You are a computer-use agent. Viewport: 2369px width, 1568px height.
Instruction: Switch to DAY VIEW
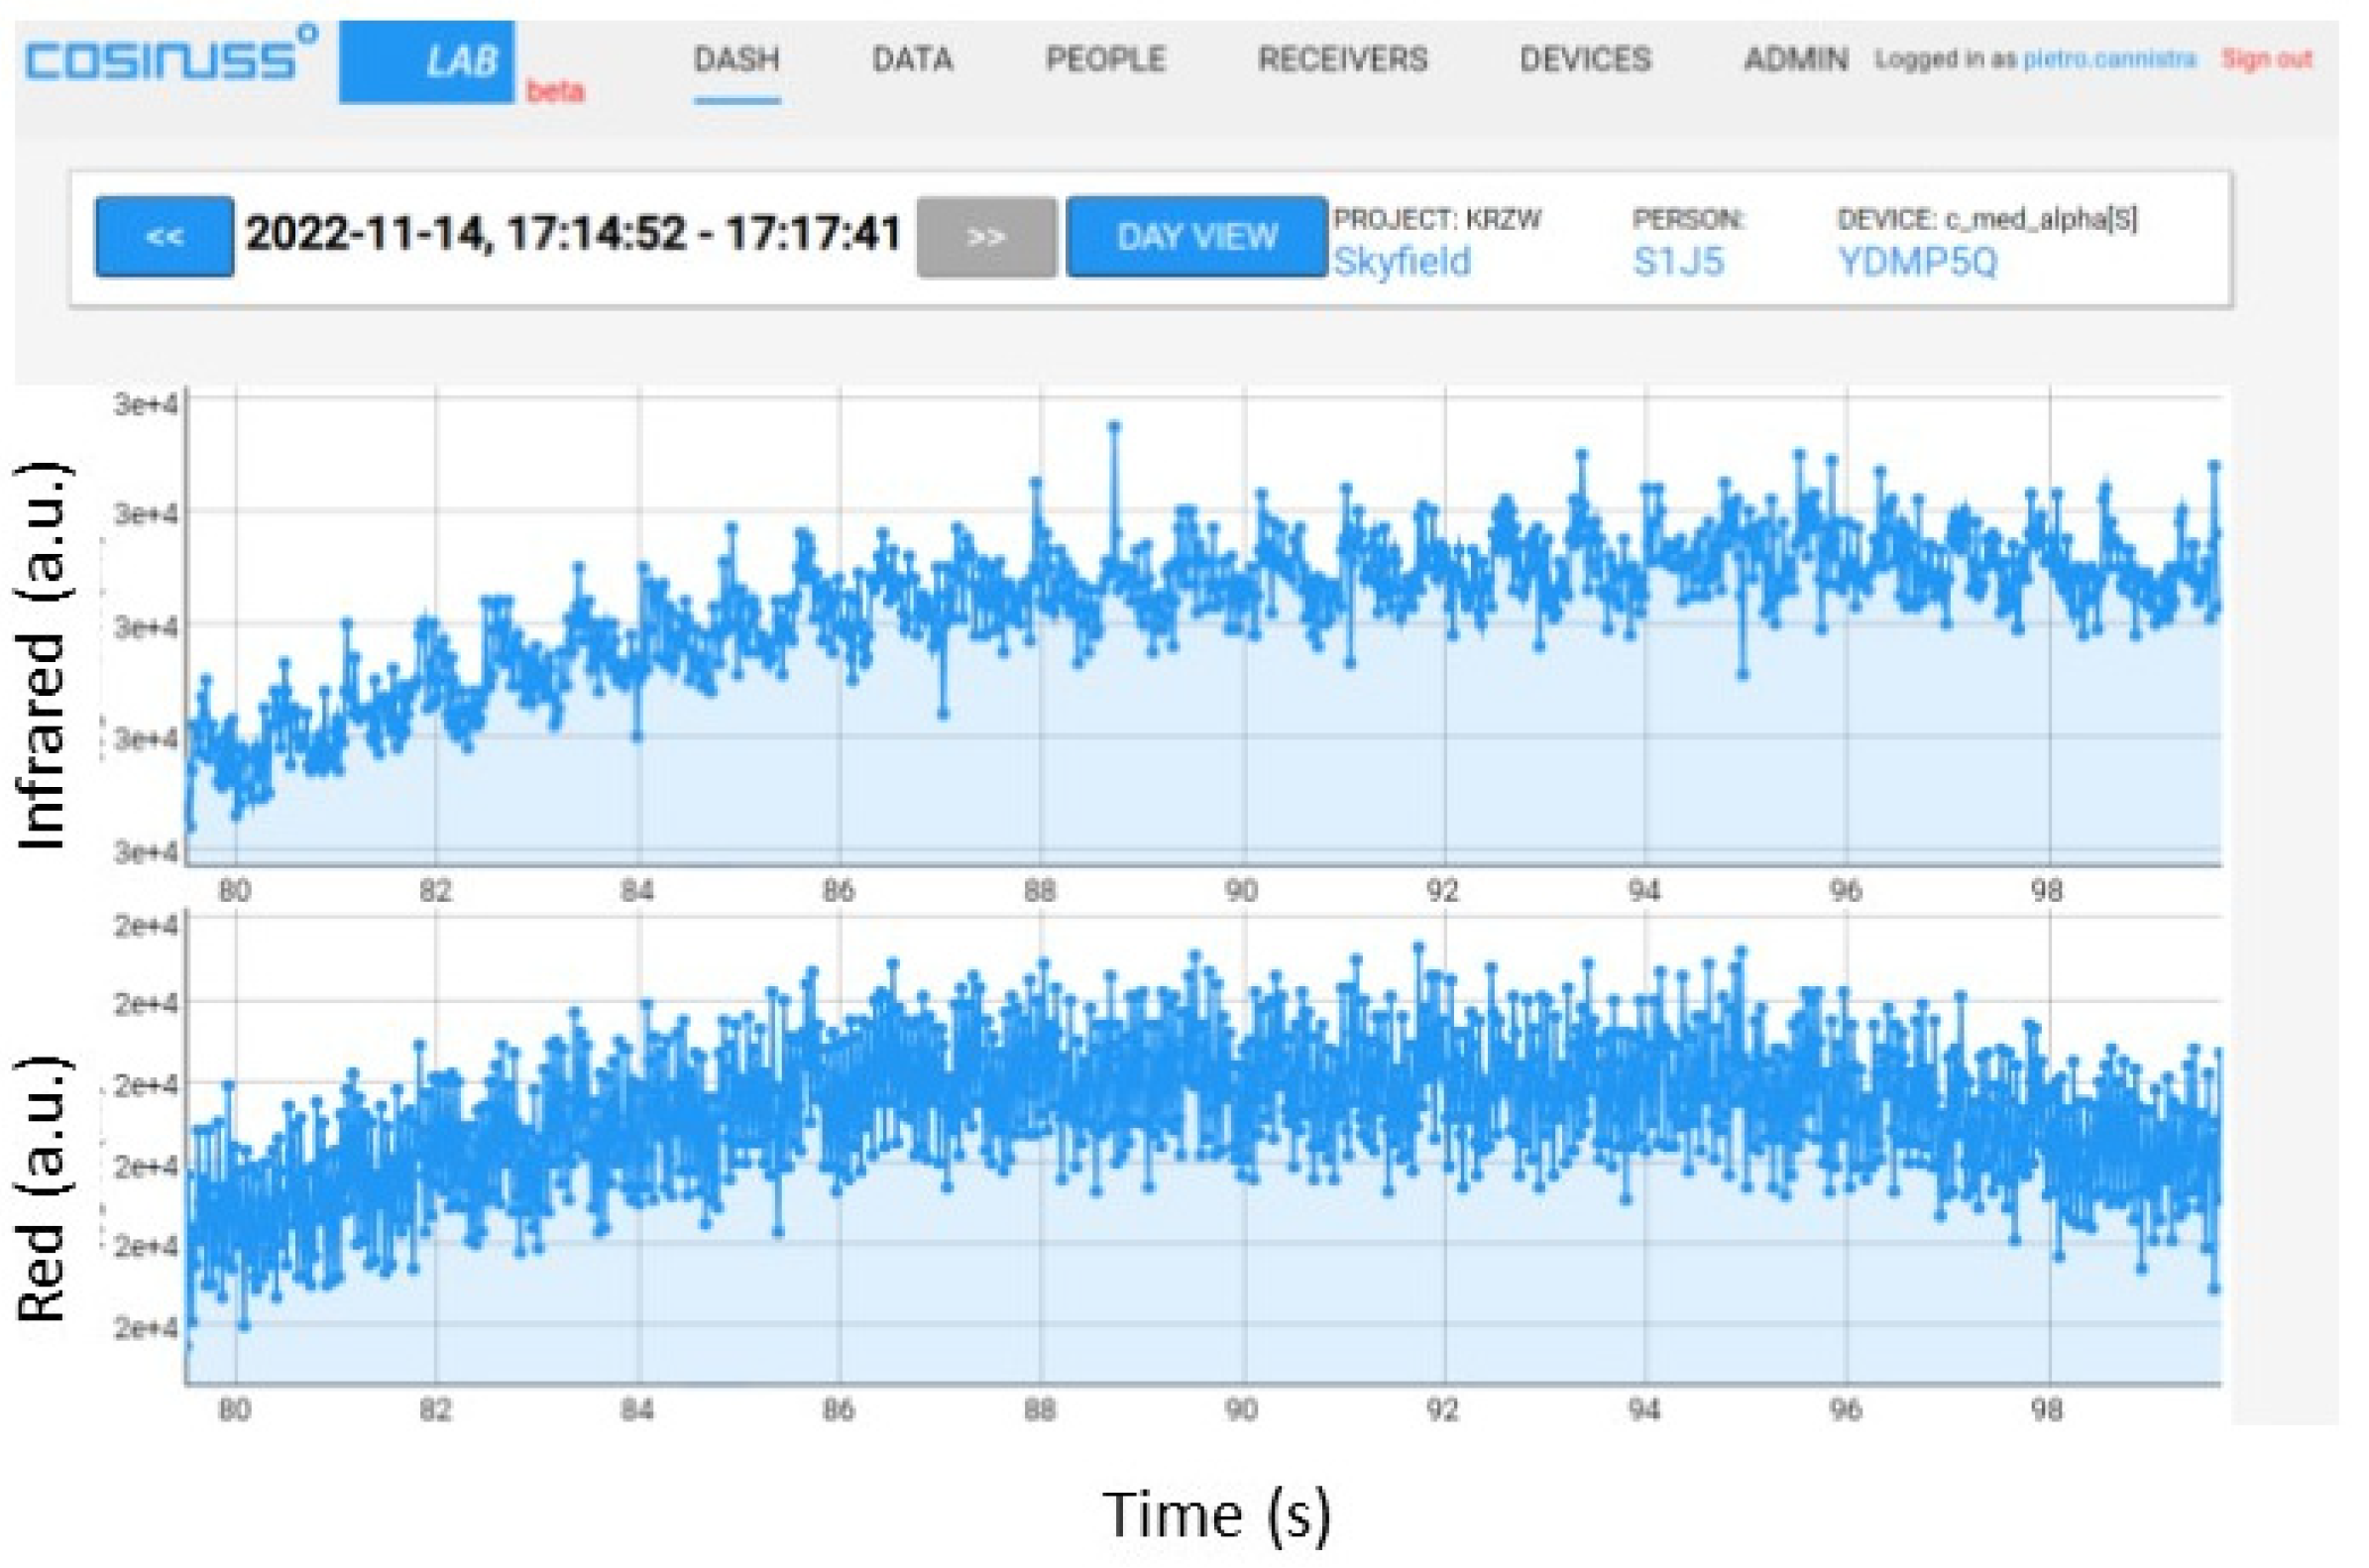pyautogui.click(x=1196, y=237)
